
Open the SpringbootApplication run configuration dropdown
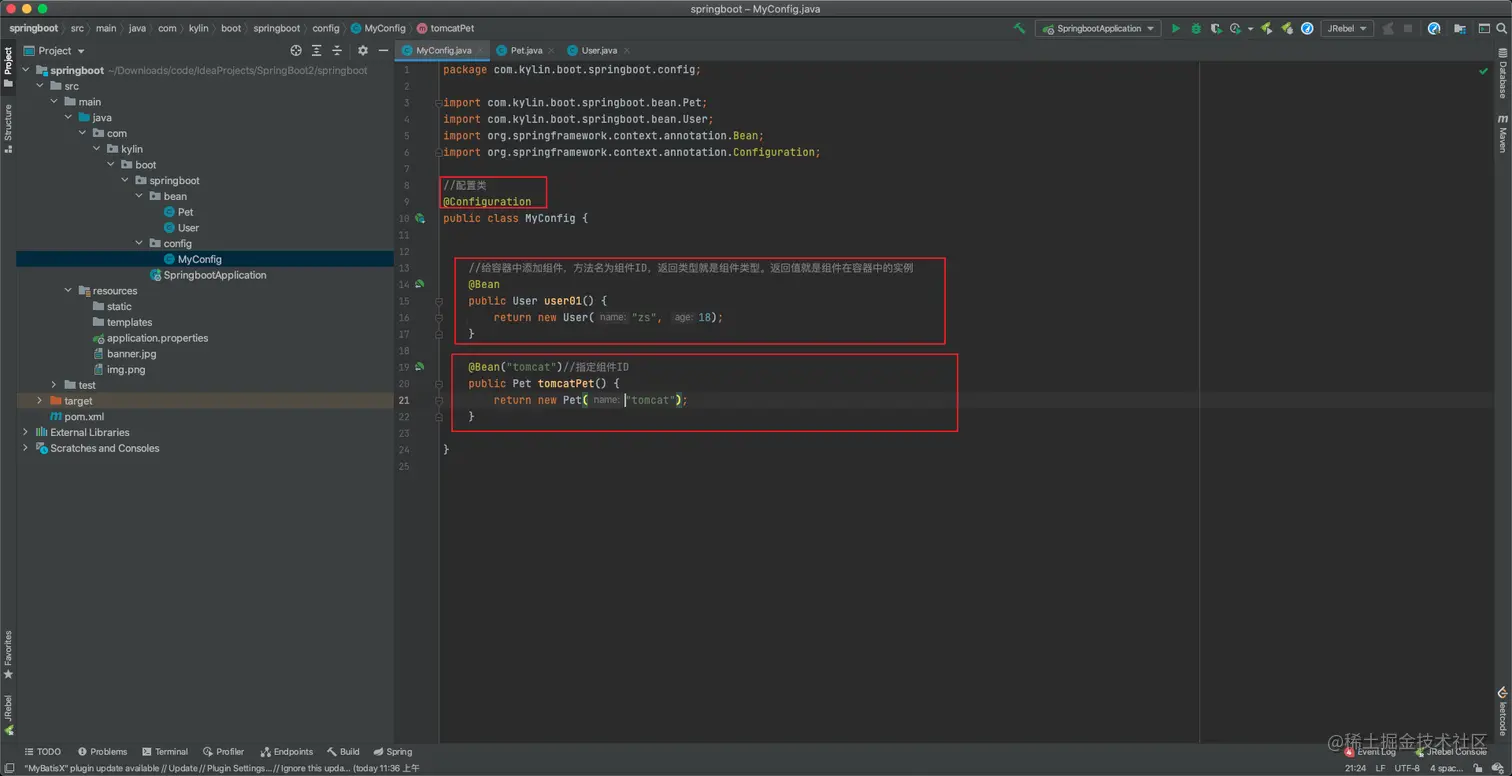(x=1097, y=29)
